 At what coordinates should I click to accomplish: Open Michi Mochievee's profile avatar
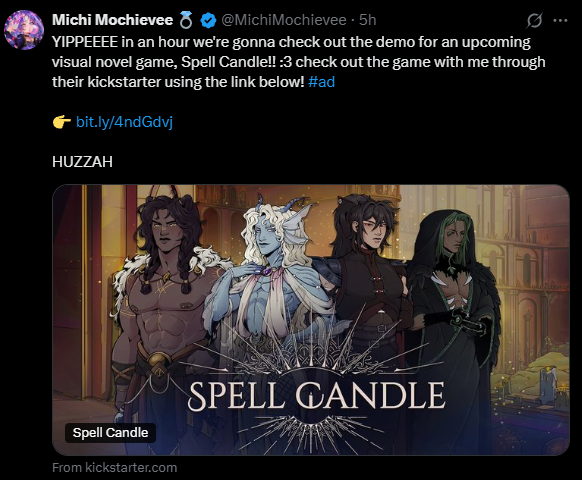[24, 30]
